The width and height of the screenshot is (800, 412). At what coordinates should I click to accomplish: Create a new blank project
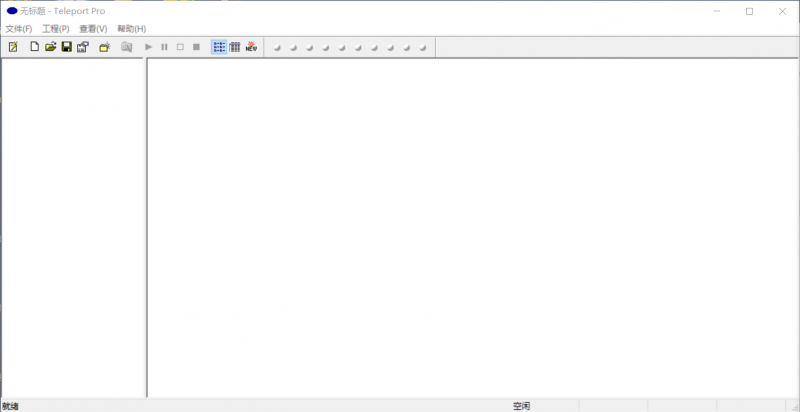[x=34, y=47]
